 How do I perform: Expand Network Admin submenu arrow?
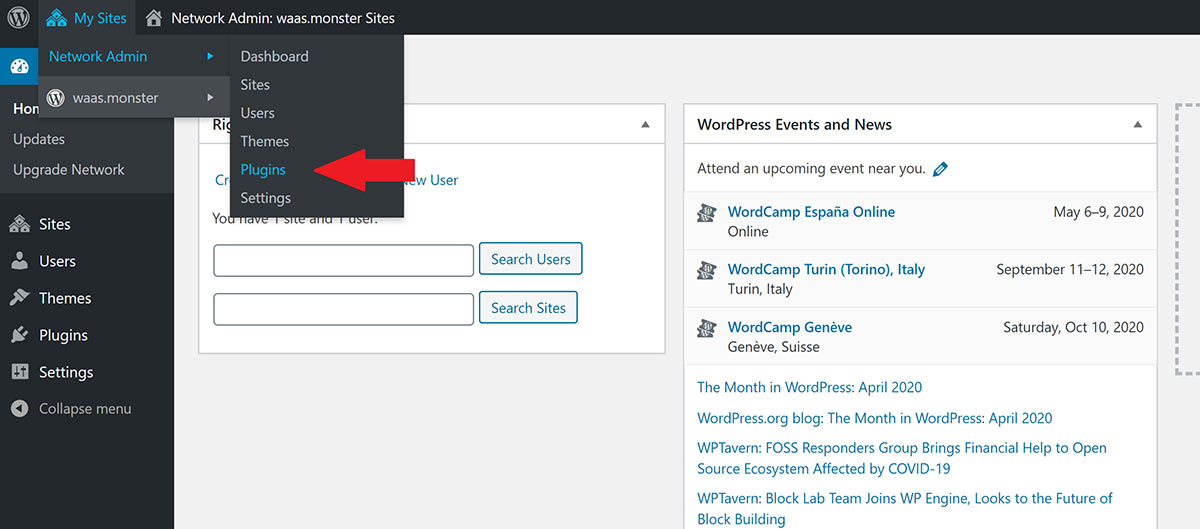point(210,56)
